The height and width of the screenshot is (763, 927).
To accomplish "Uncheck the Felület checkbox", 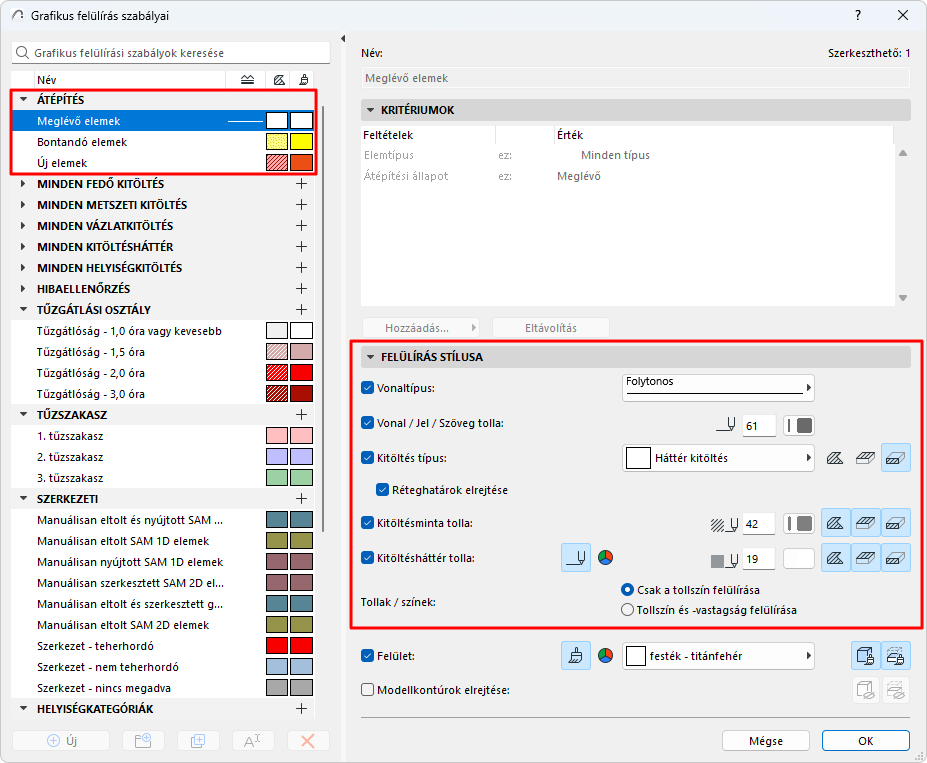I will 367,655.
